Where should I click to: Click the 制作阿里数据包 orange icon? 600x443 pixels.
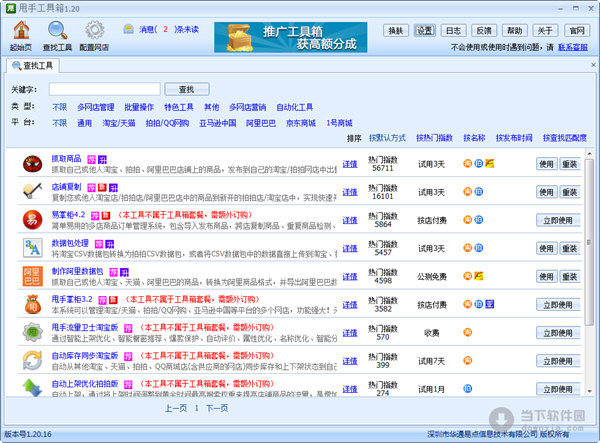(x=33, y=277)
